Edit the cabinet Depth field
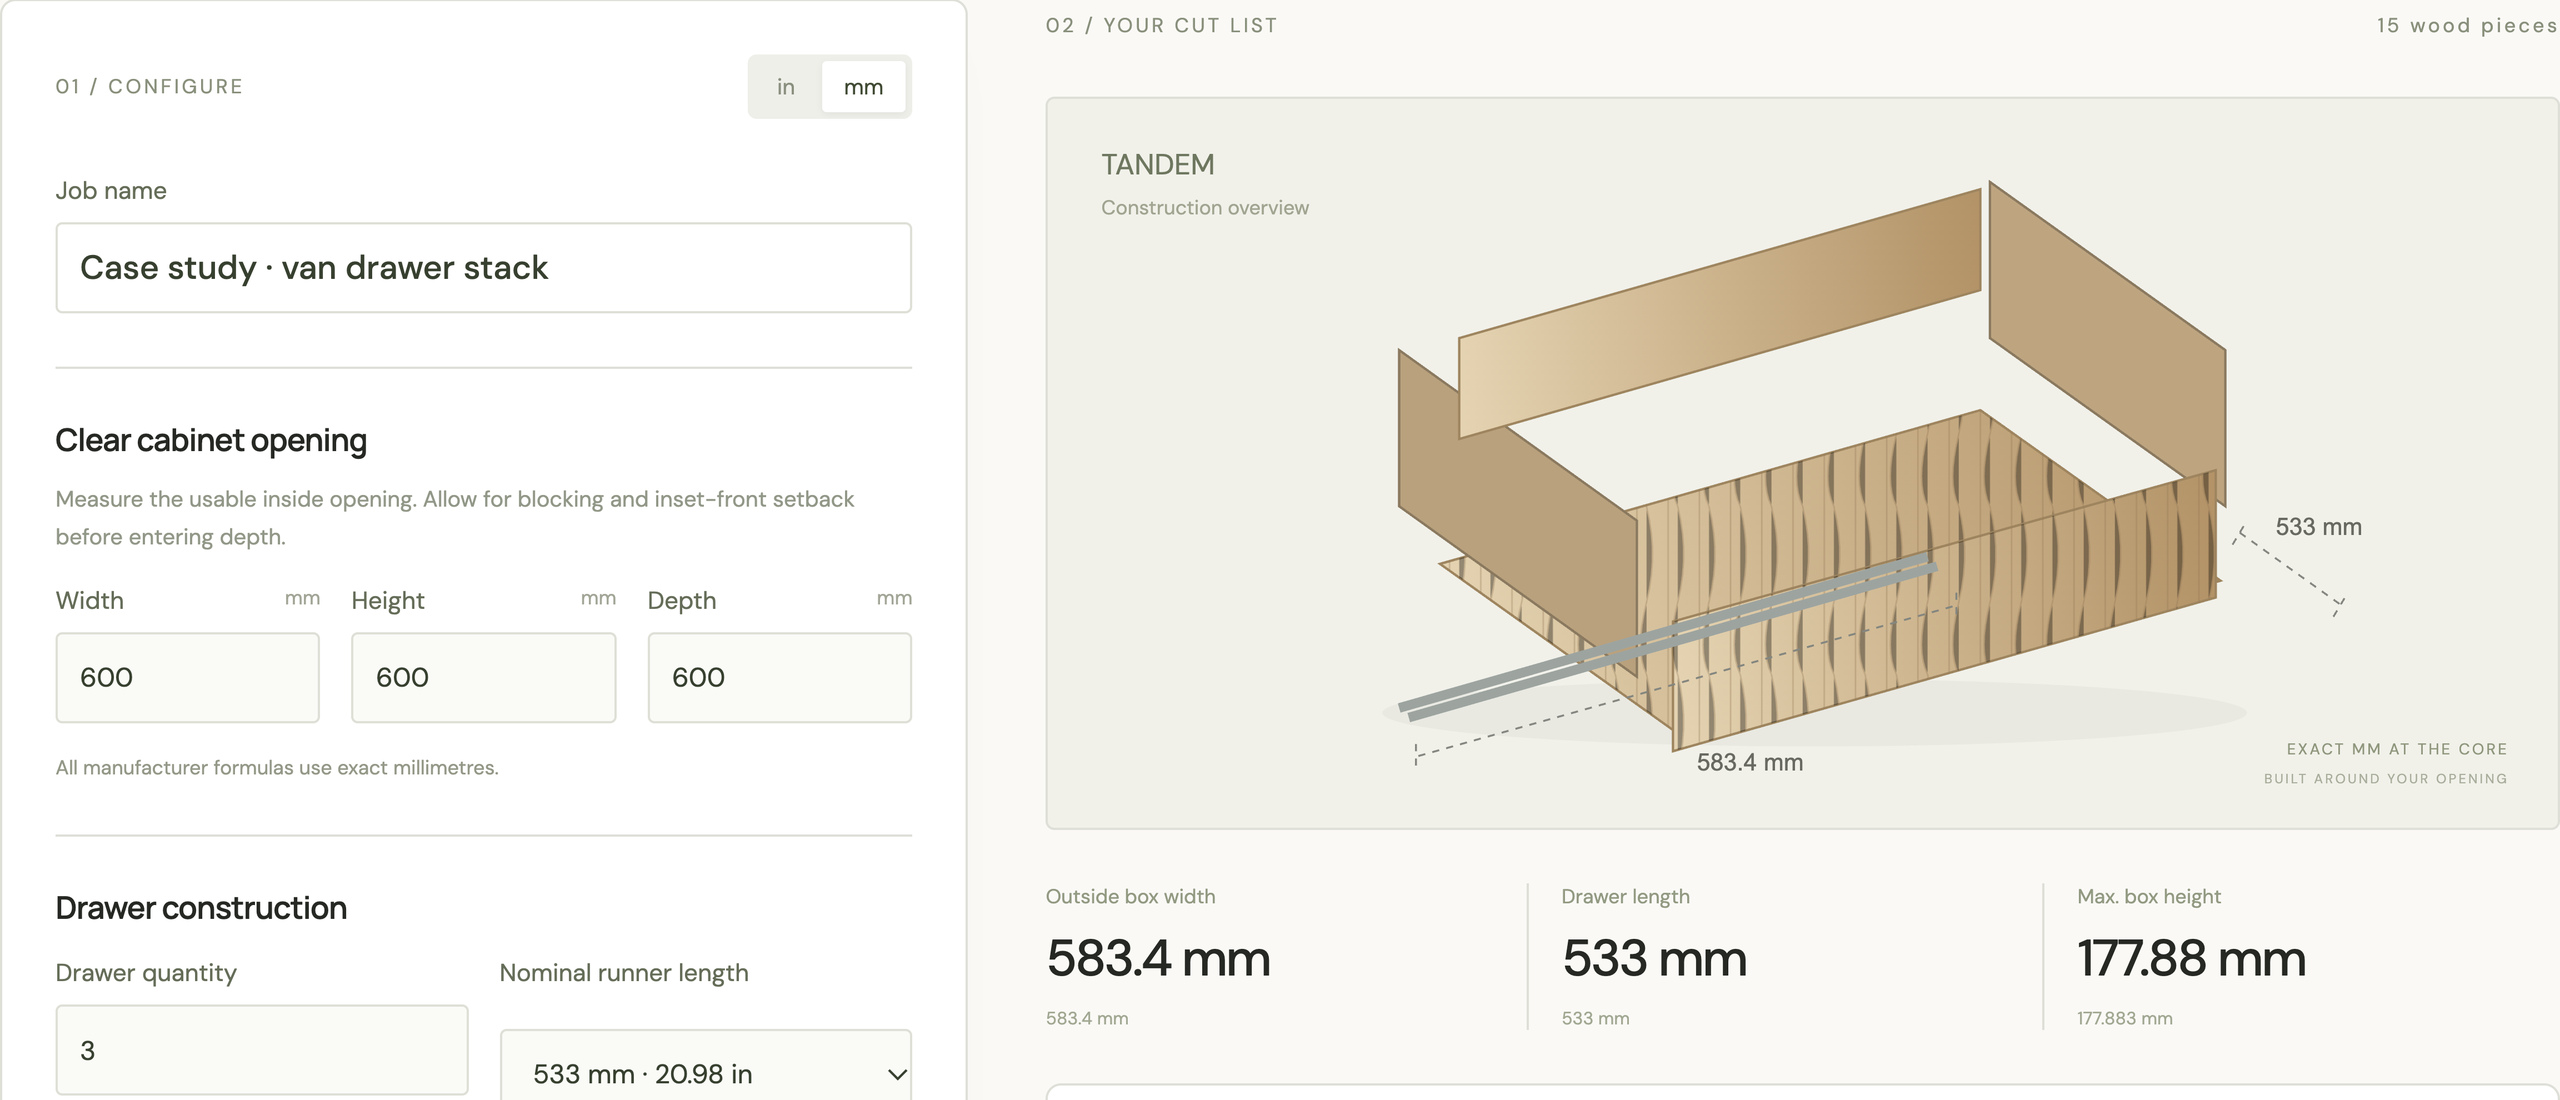Viewport: 2560px width, 1100px height. coord(780,678)
